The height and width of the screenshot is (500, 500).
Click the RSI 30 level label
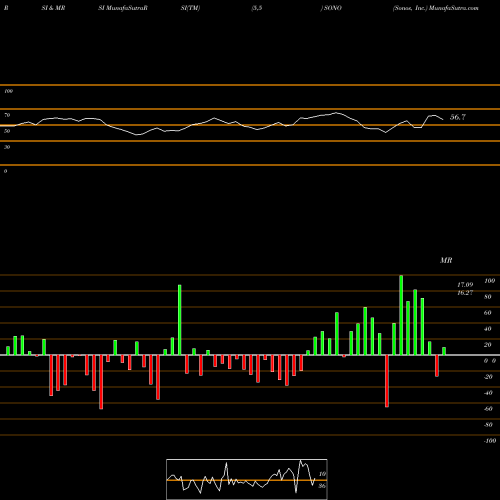(7, 147)
